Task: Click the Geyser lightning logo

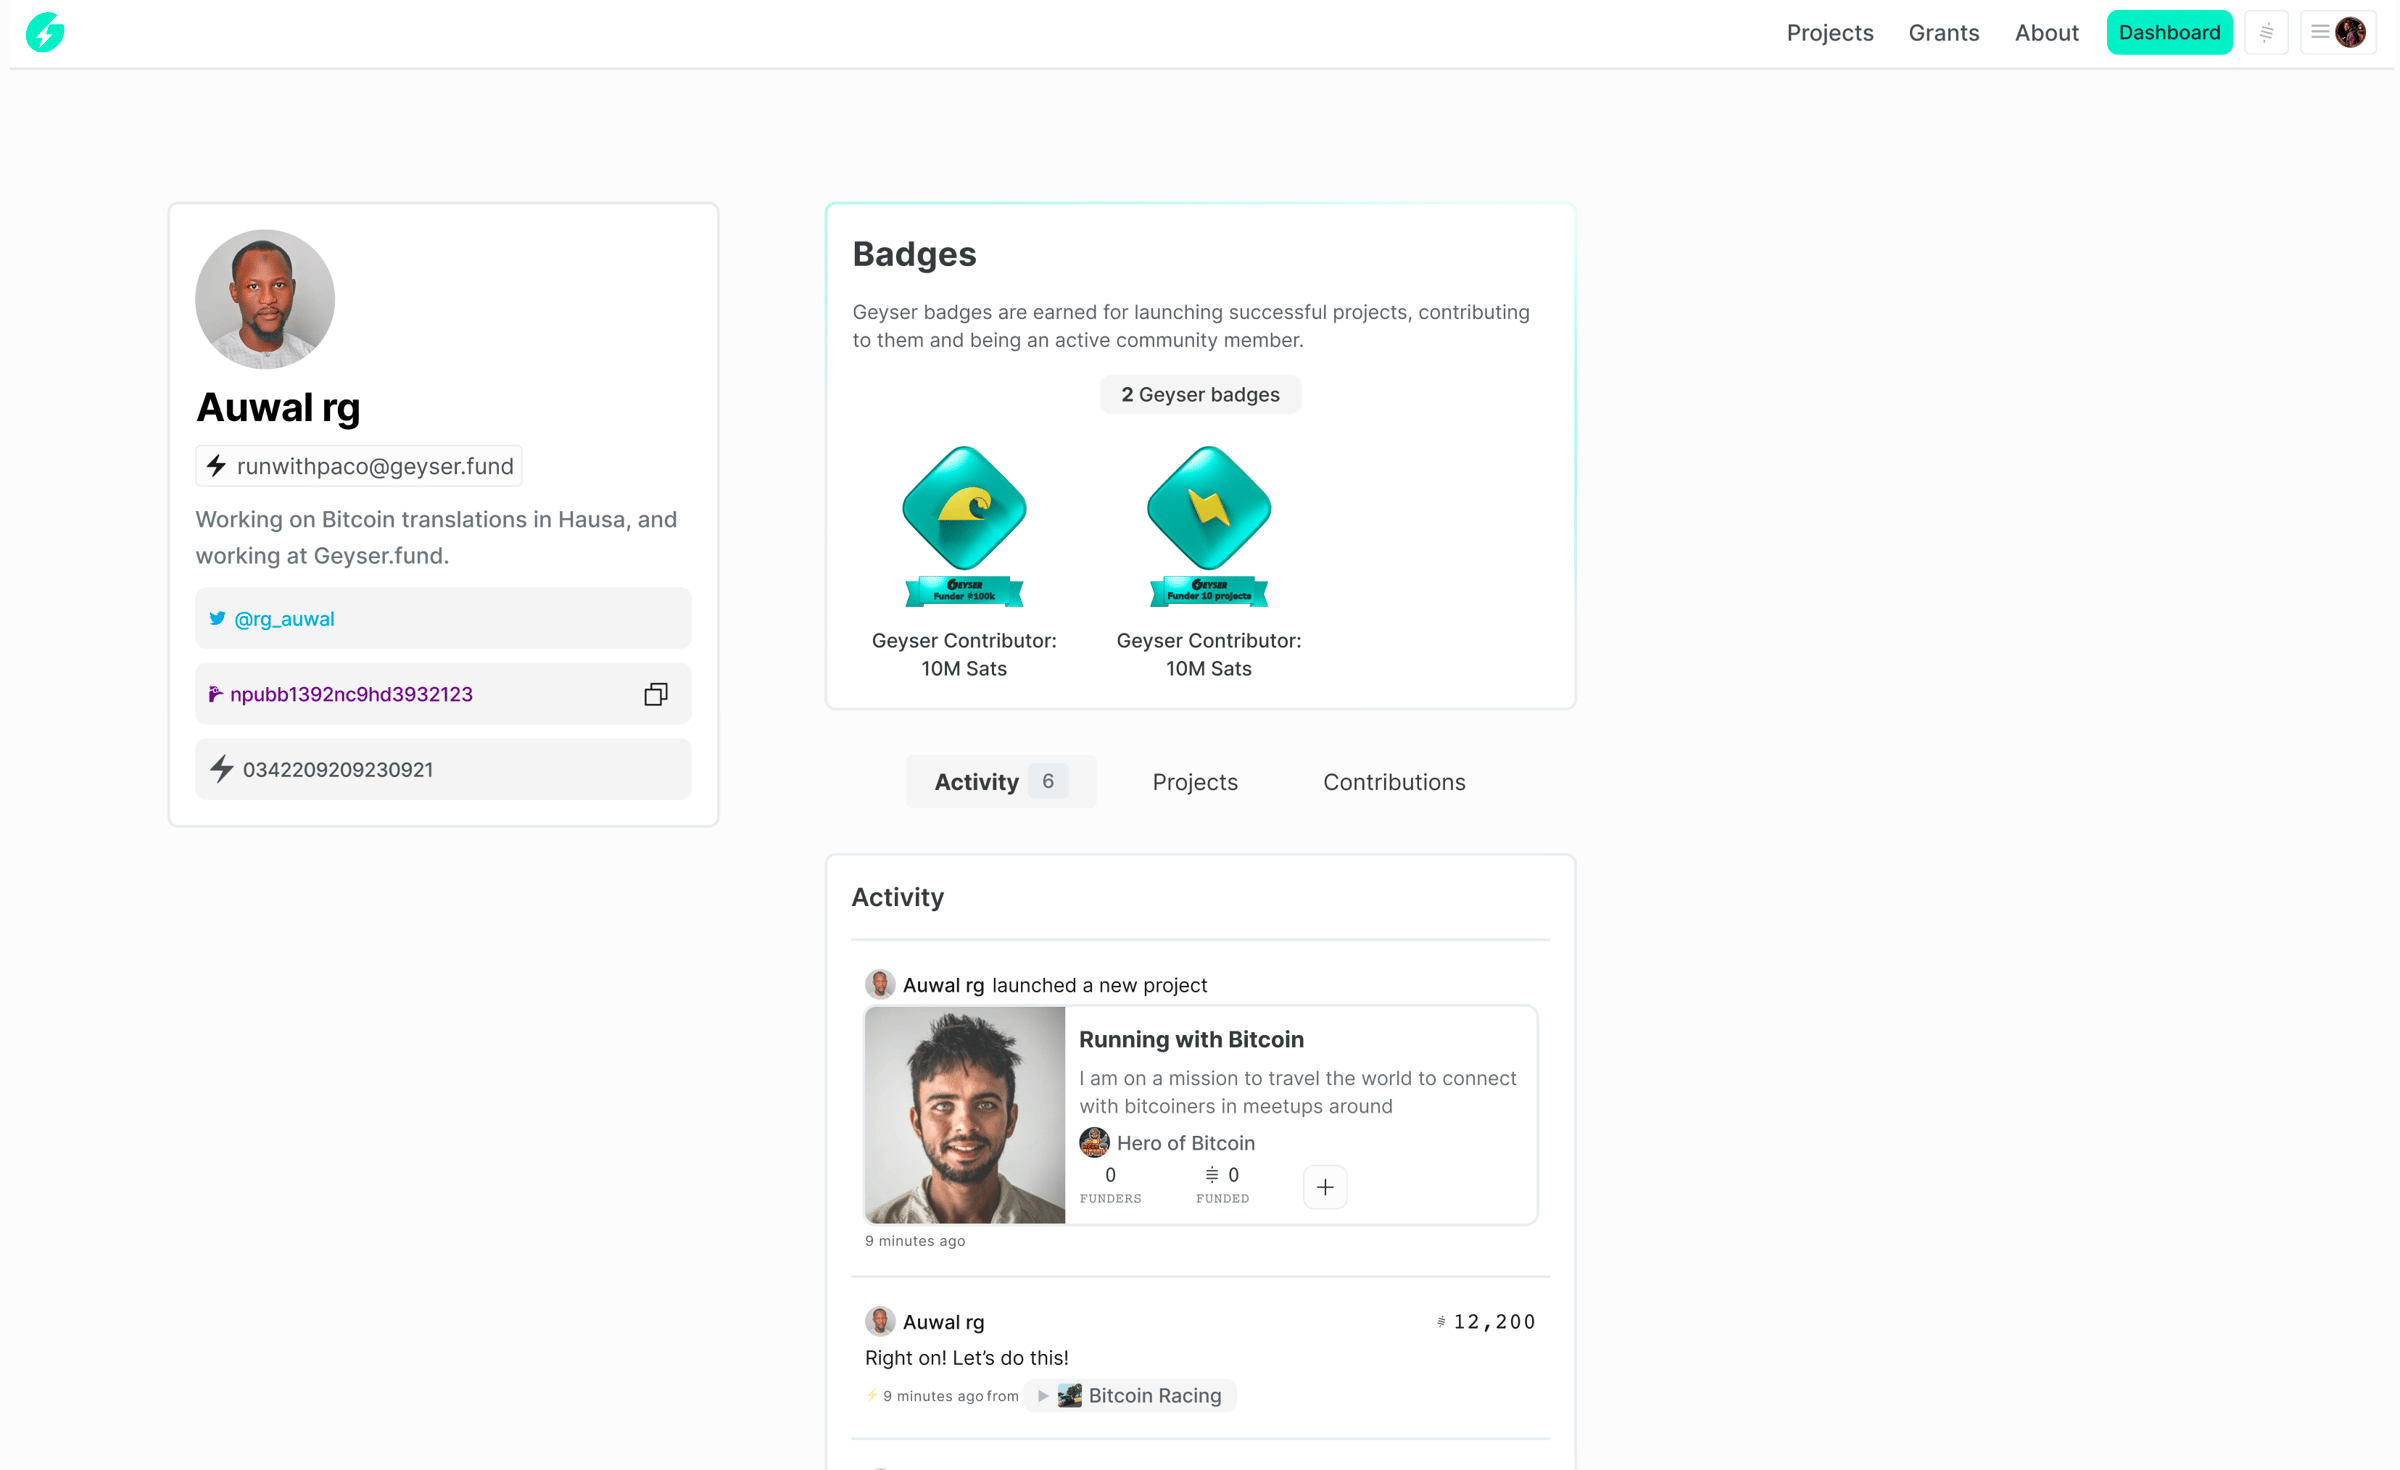Action: pyautogui.click(x=45, y=33)
